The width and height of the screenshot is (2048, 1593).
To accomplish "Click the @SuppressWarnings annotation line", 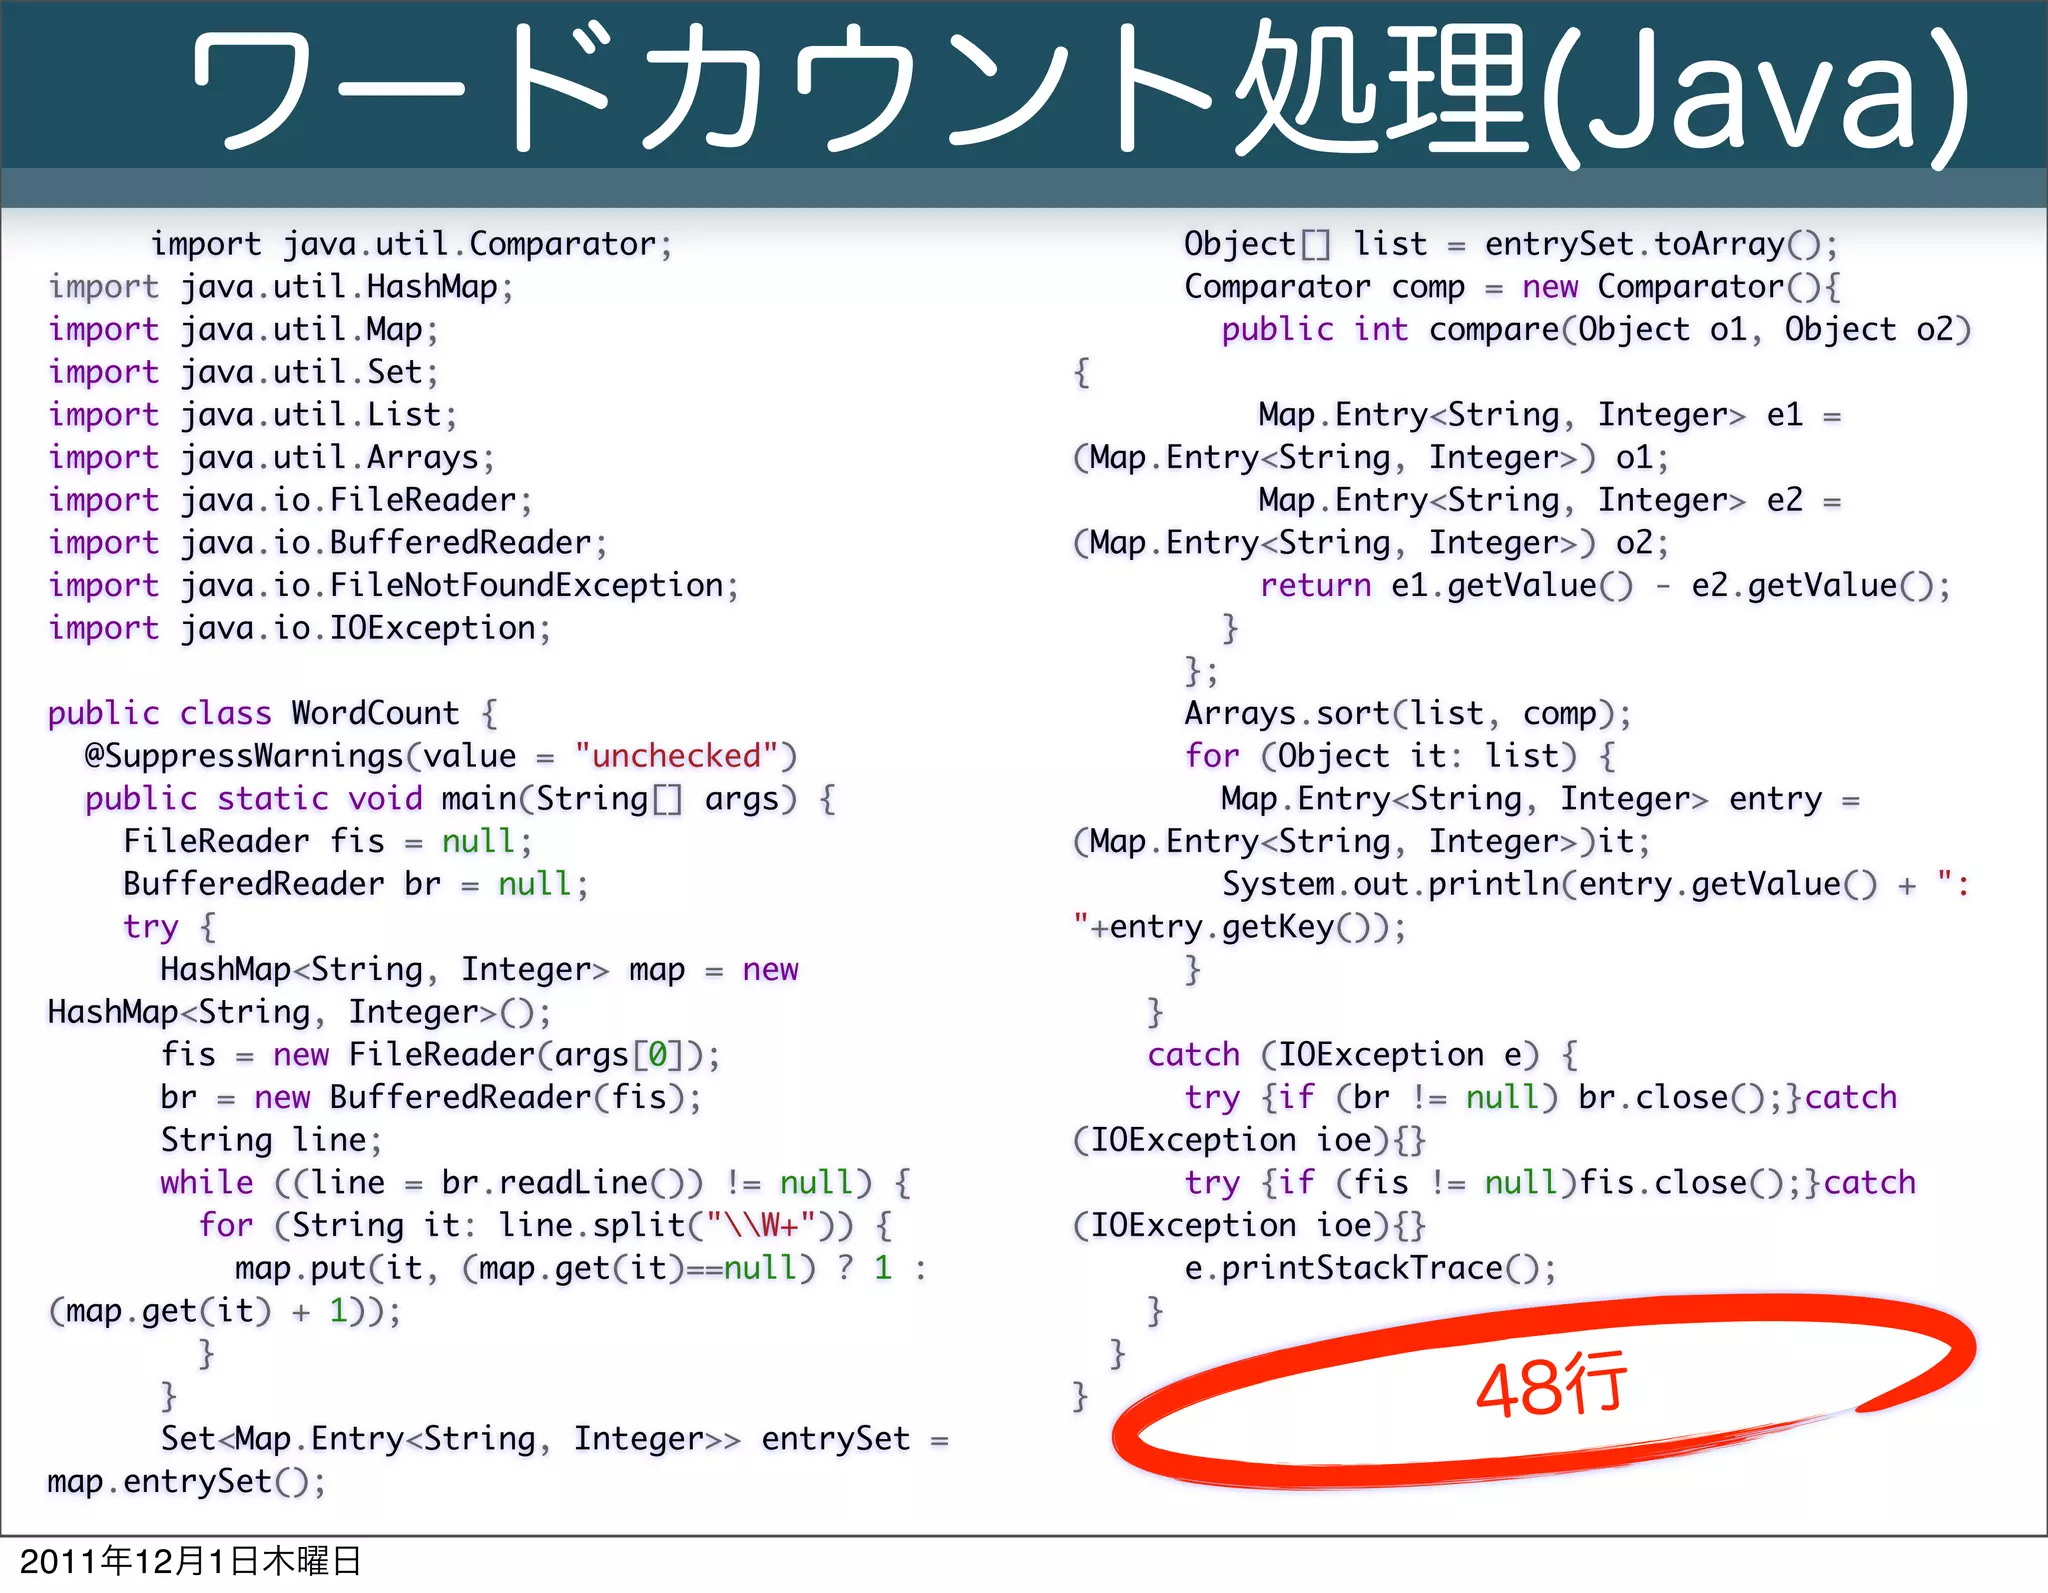I will [x=441, y=756].
